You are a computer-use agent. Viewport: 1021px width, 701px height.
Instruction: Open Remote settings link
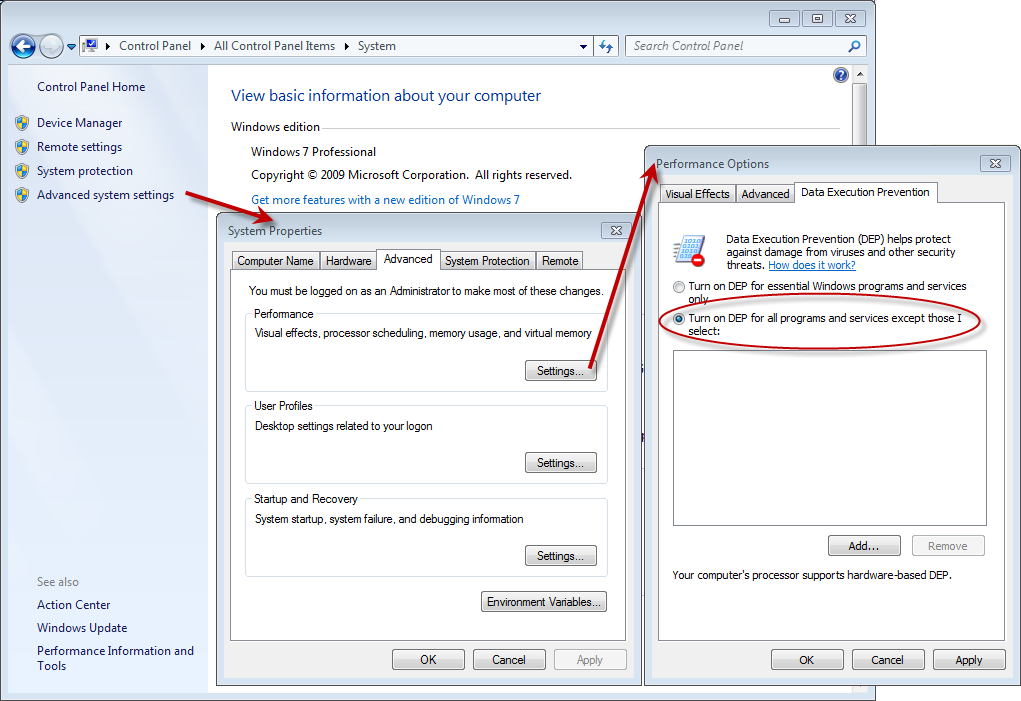point(79,147)
